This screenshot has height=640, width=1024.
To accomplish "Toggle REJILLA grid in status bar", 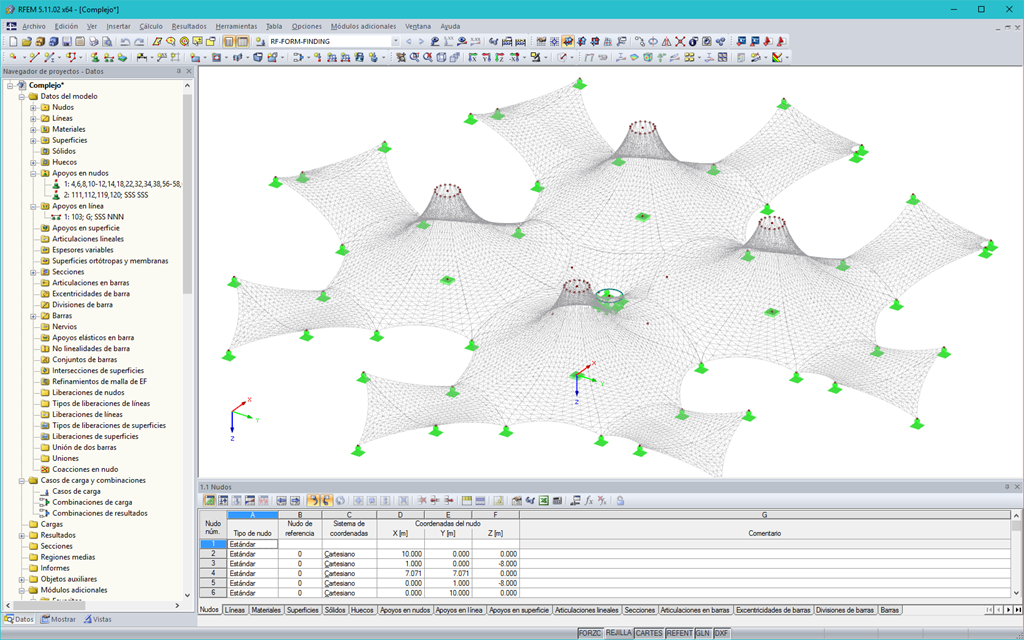I will (618, 633).
